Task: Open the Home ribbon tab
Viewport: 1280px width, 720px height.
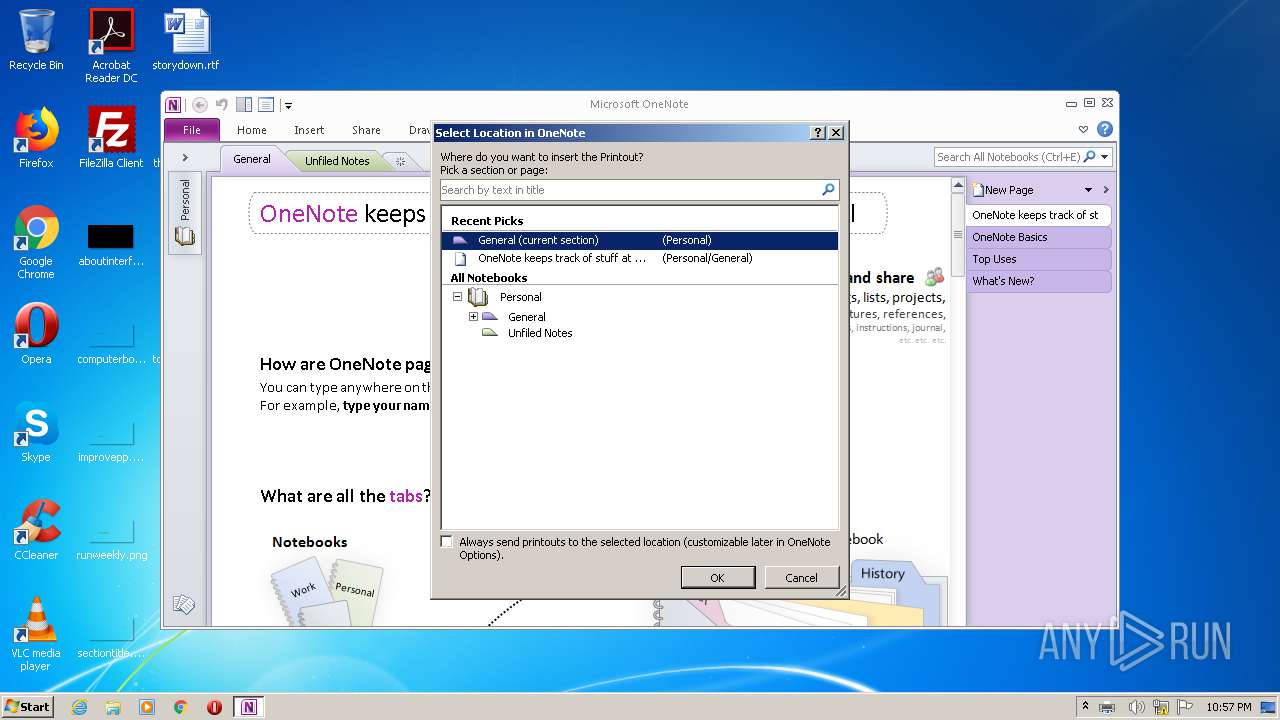Action: [252, 130]
